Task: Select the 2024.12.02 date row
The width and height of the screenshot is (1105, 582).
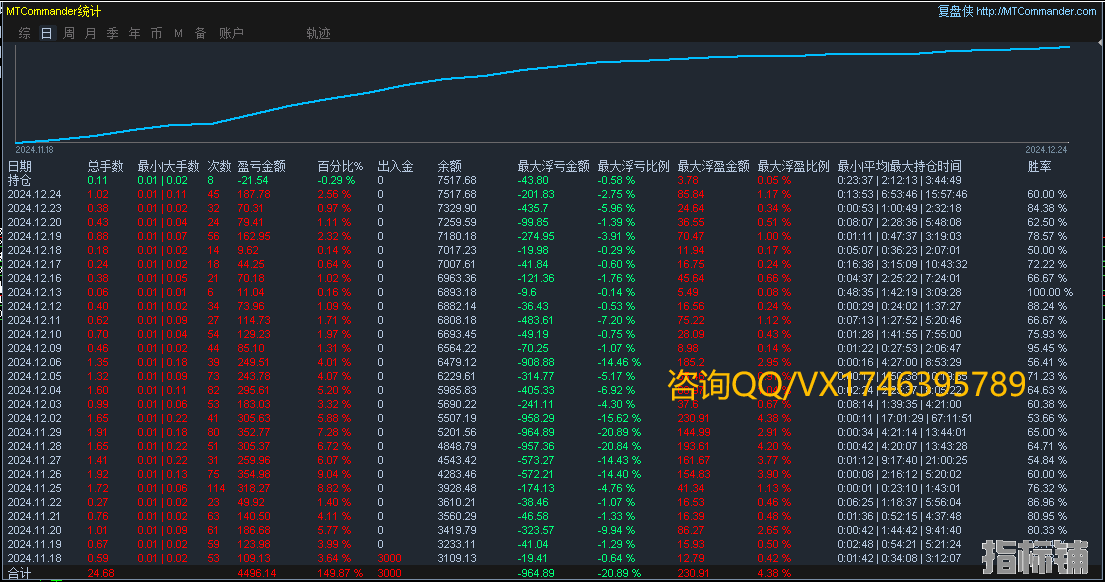Action: pyautogui.click(x=35, y=419)
